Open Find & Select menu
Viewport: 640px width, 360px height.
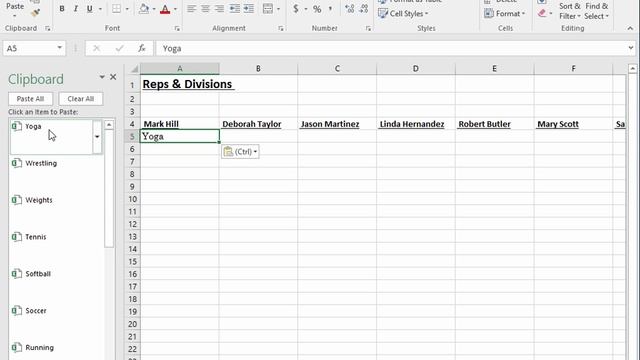point(596,11)
